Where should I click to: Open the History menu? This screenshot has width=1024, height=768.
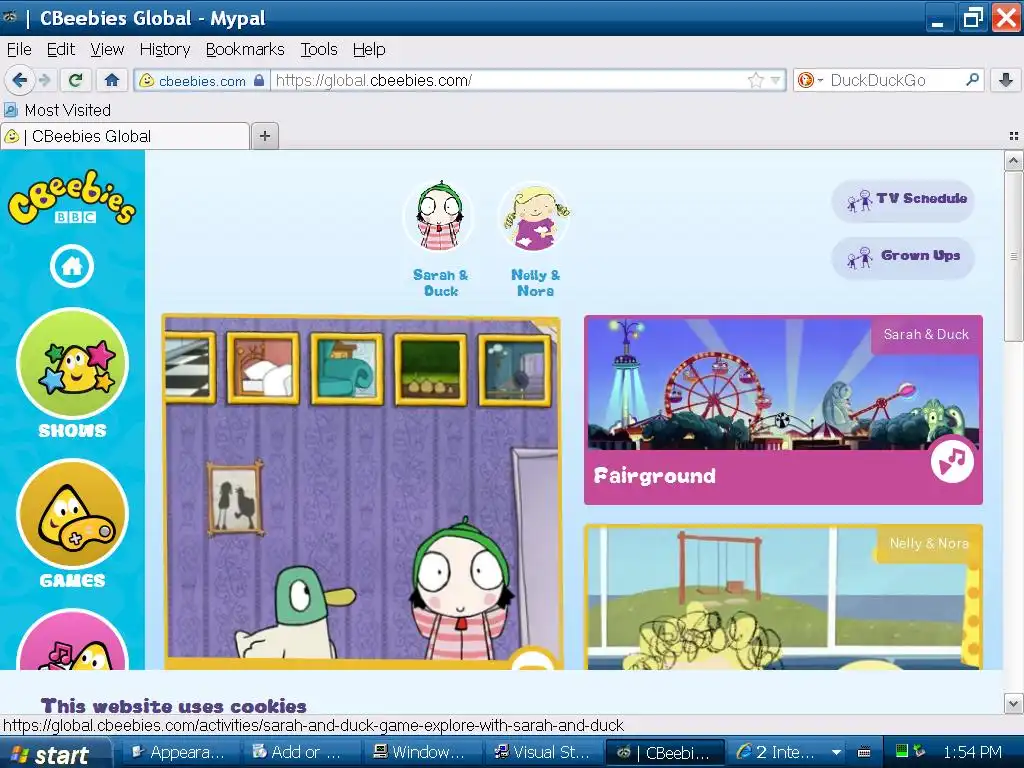point(165,50)
